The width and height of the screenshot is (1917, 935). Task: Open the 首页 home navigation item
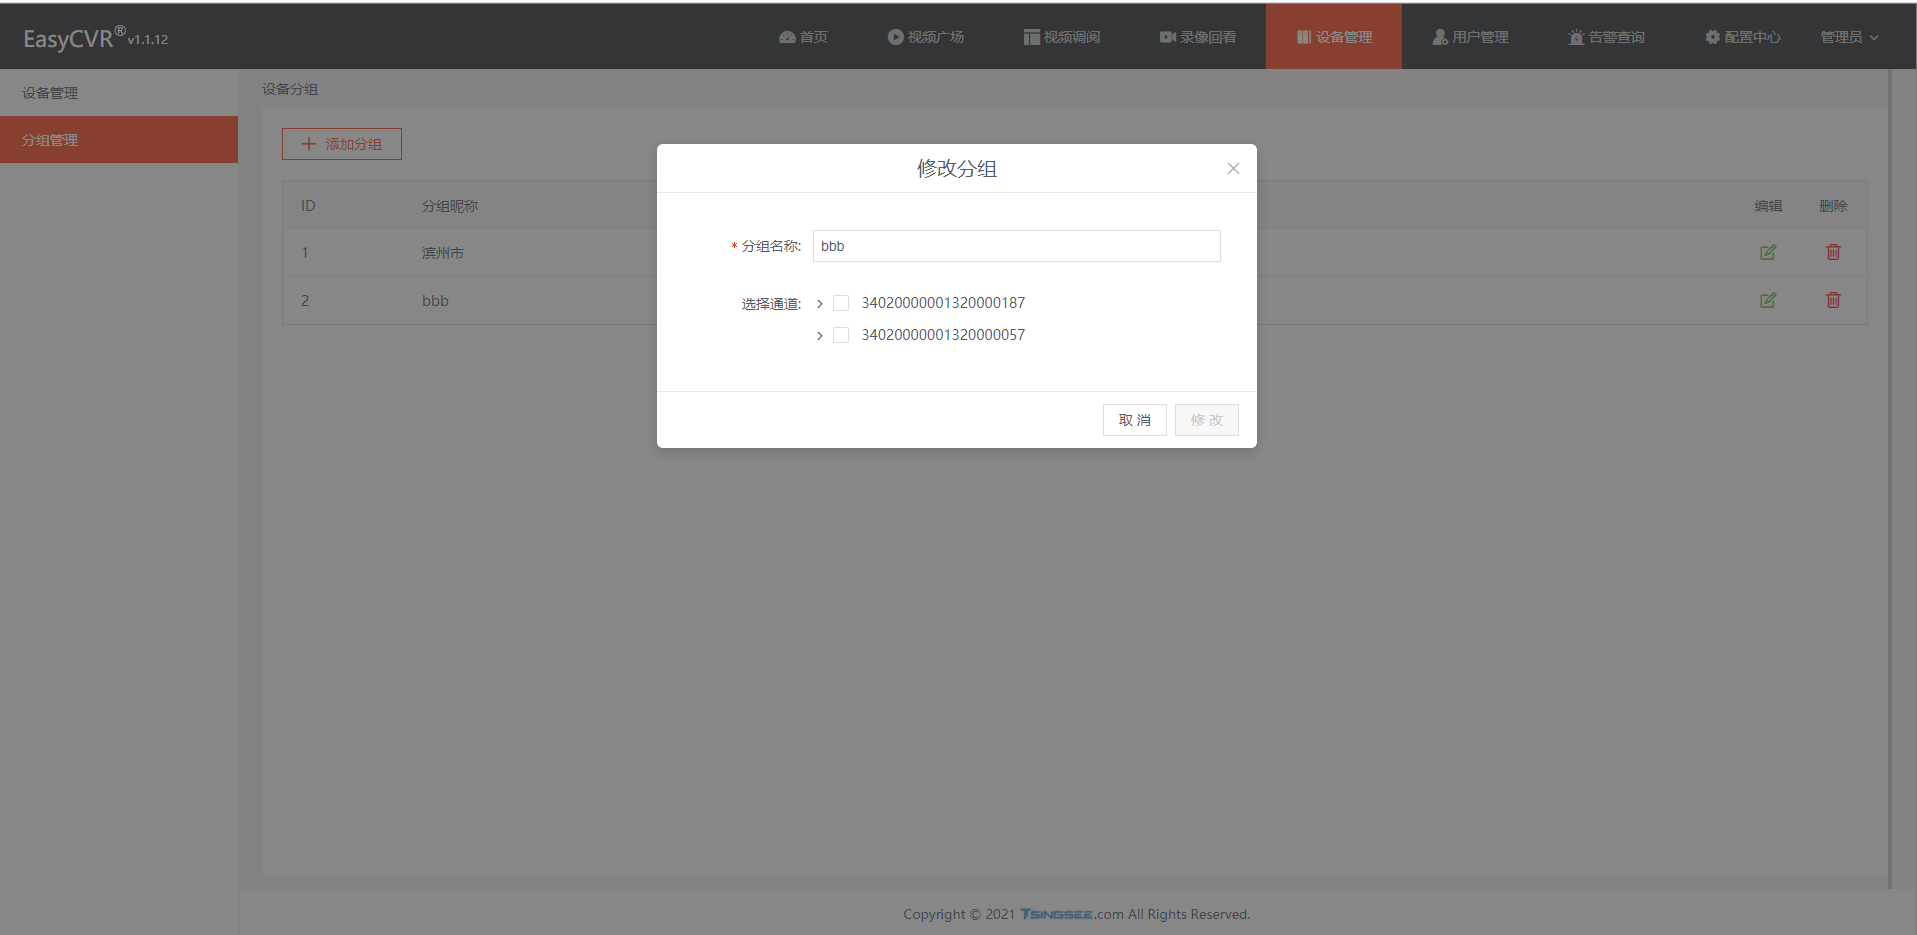click(803, 37)
